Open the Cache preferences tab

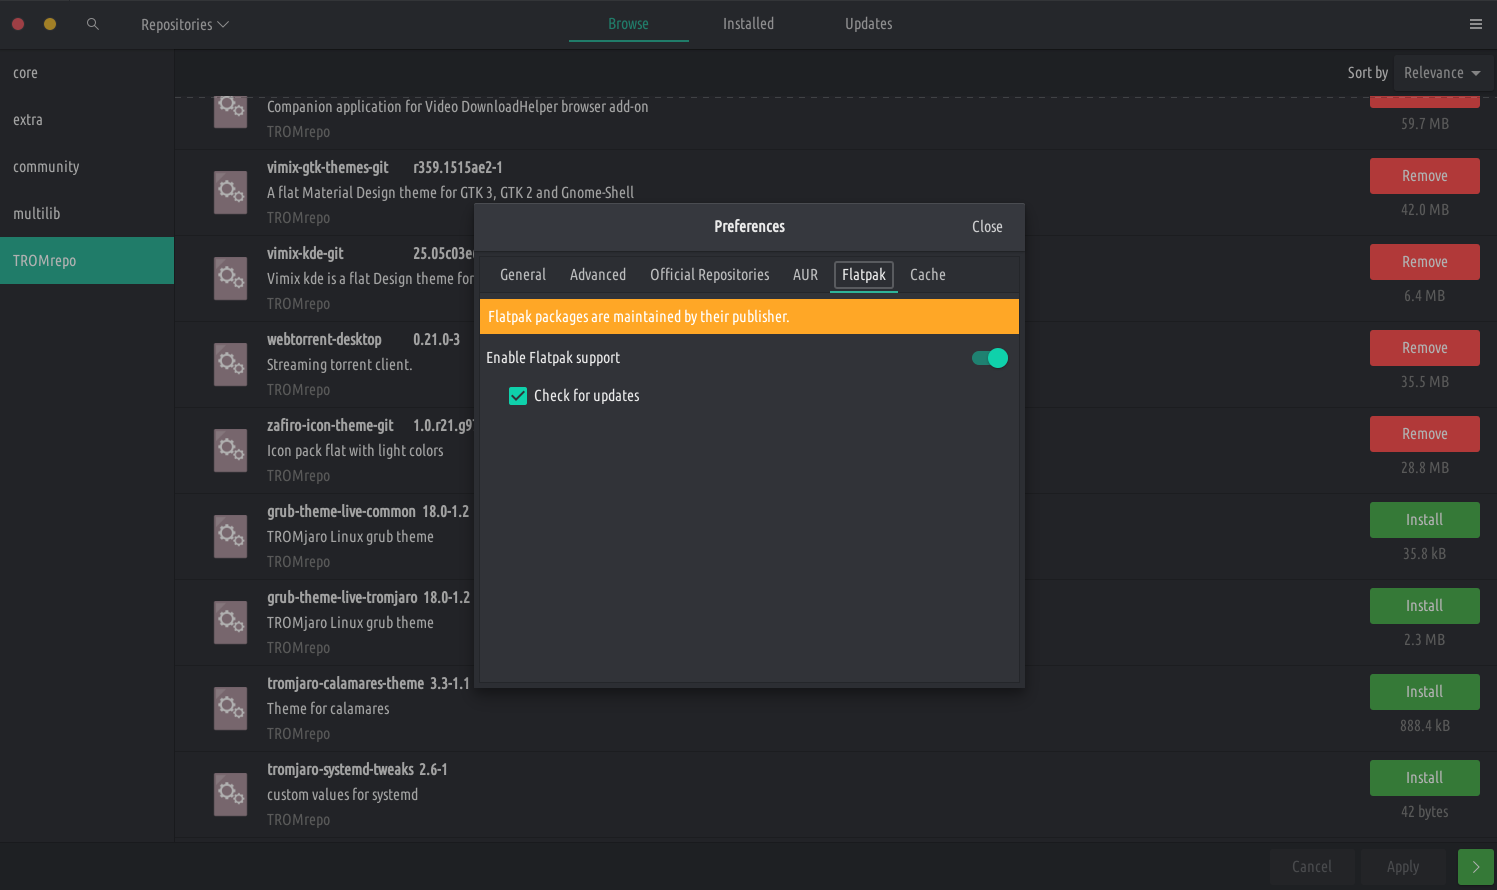(927, 275)
